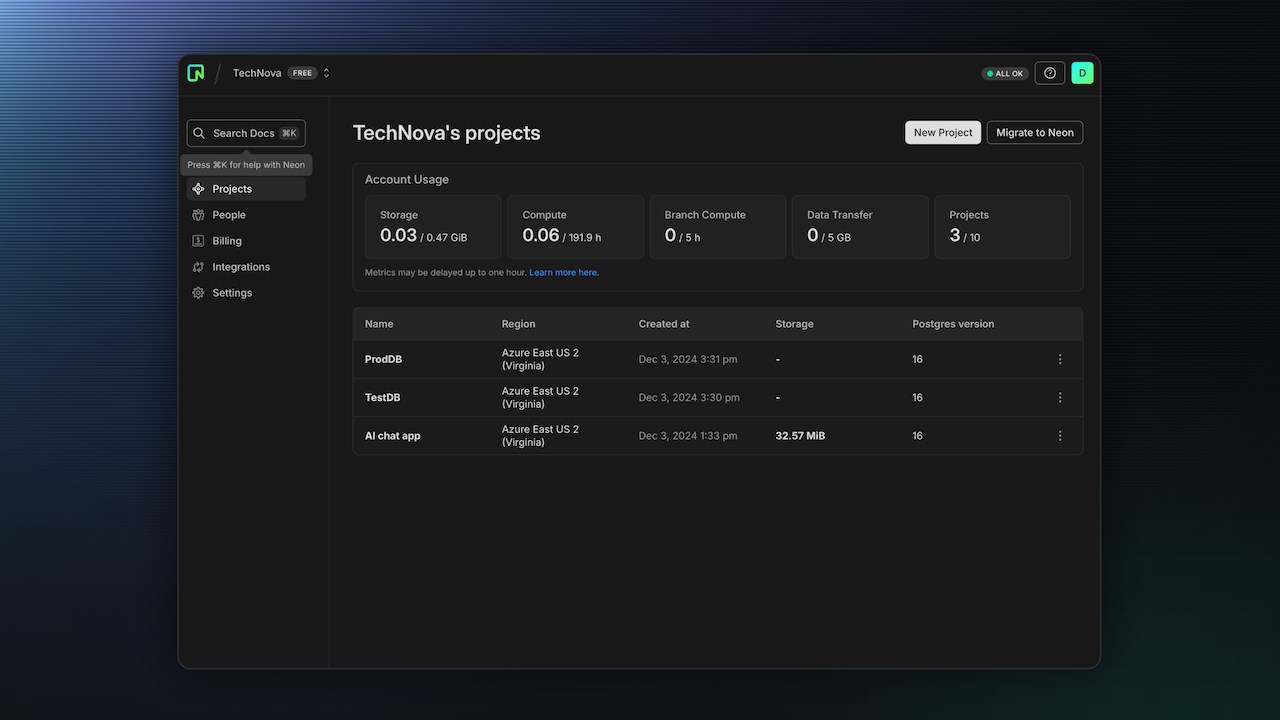Go to Projects in the sidebar

click(246, 189)
